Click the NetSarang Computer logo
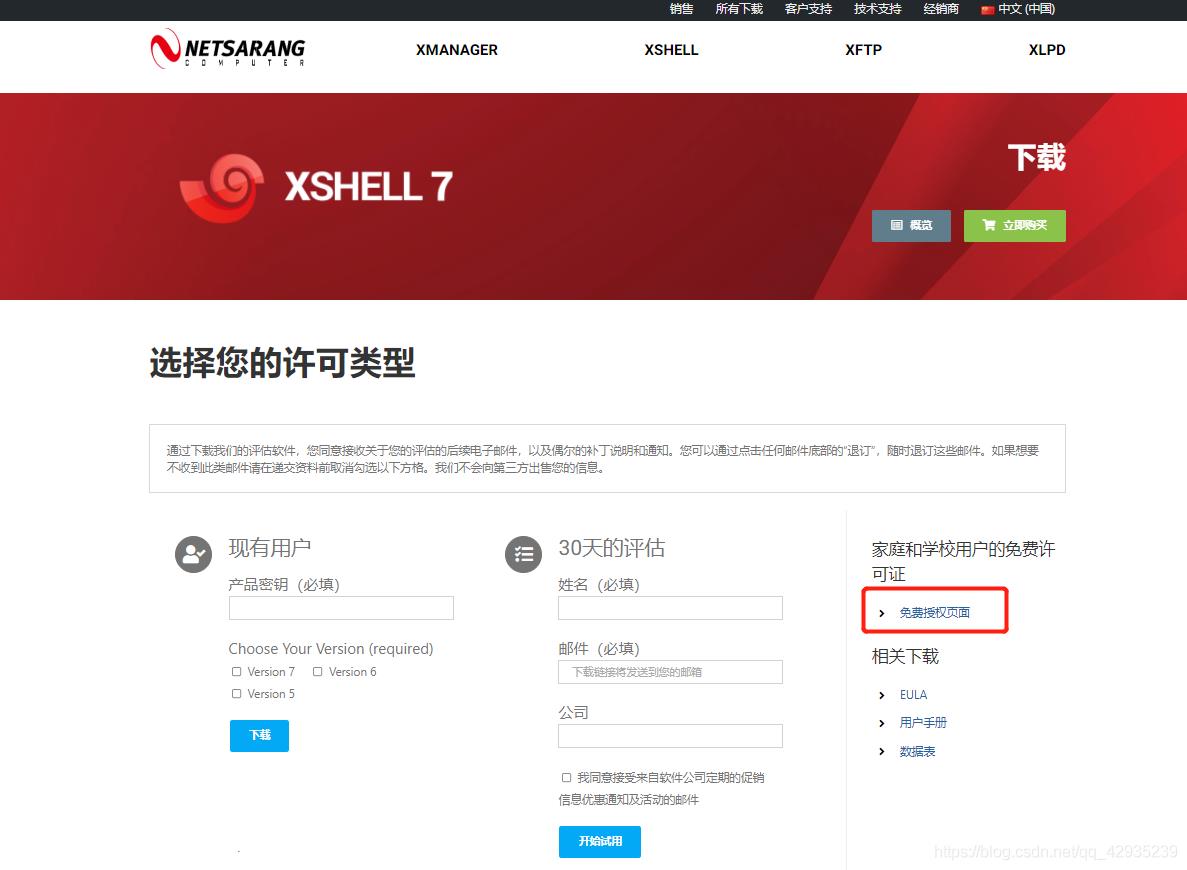The width and height of the screenshot is (1187, 870). 228,49
